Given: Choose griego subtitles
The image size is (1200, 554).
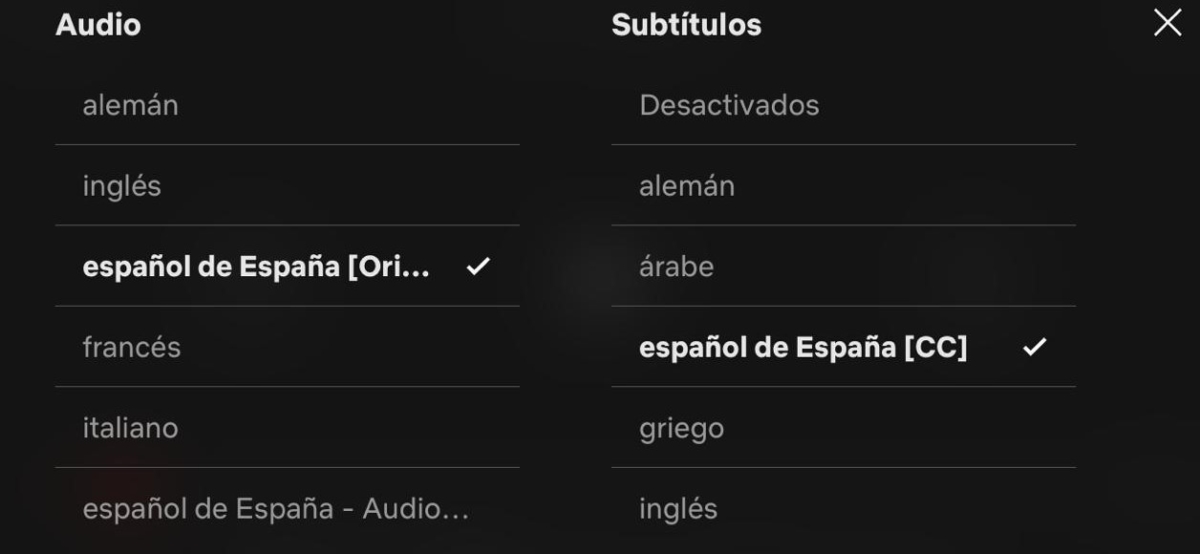Looking at the screenshot, I should 843,428.
